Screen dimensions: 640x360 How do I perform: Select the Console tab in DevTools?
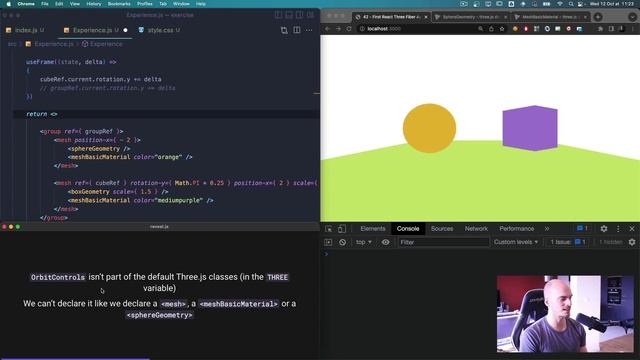click(408, 229)
